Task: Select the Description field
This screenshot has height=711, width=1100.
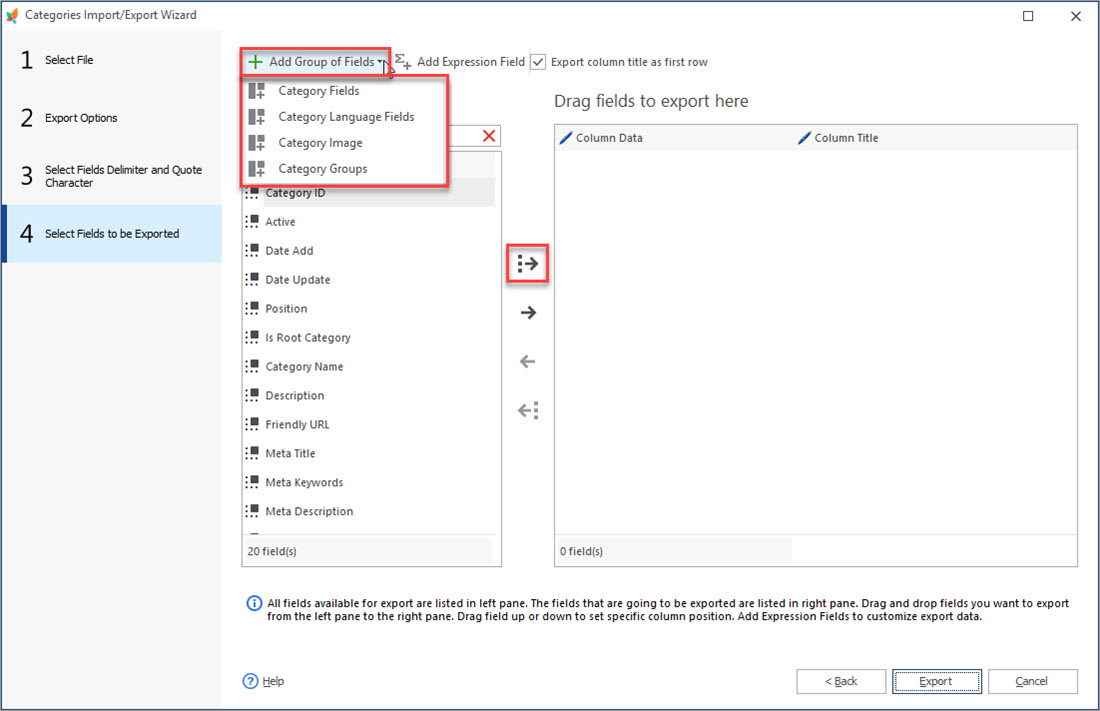Action: [369, 395]
